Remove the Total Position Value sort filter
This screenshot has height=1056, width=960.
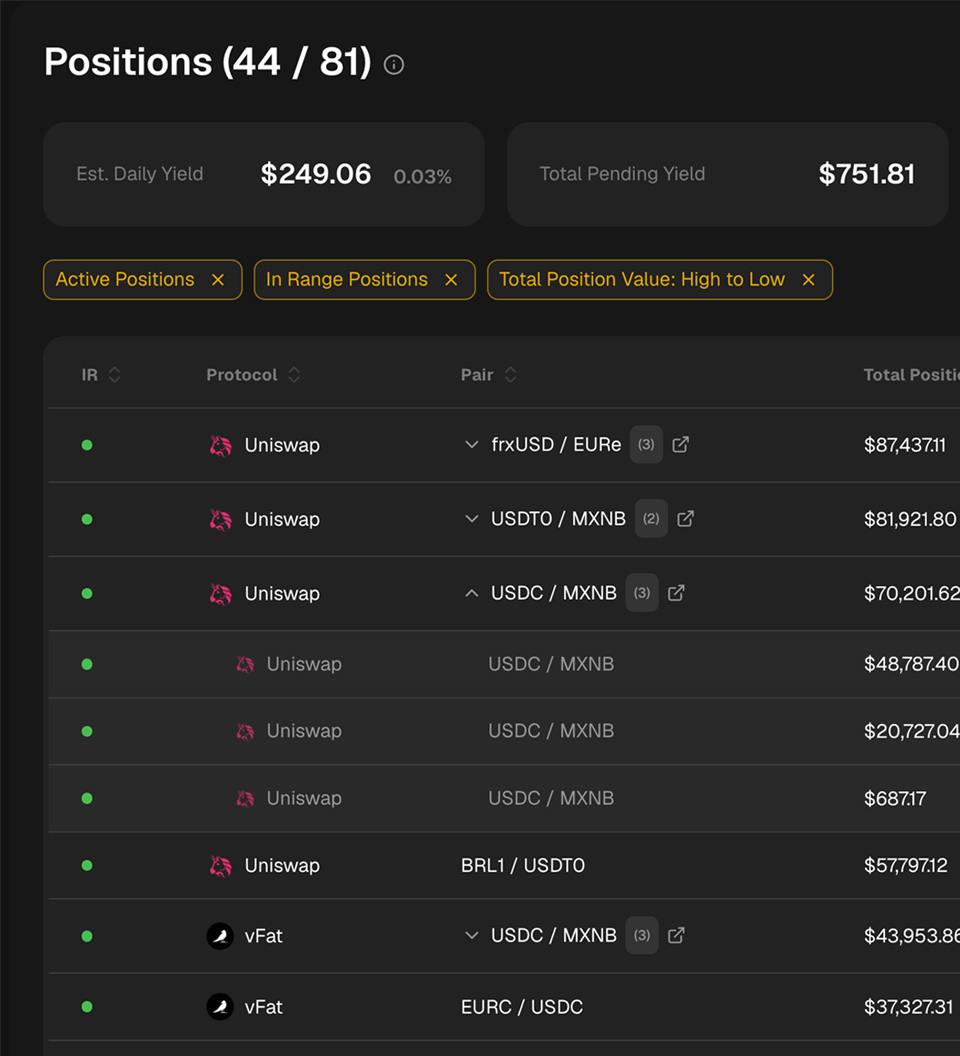click(808, 279)
